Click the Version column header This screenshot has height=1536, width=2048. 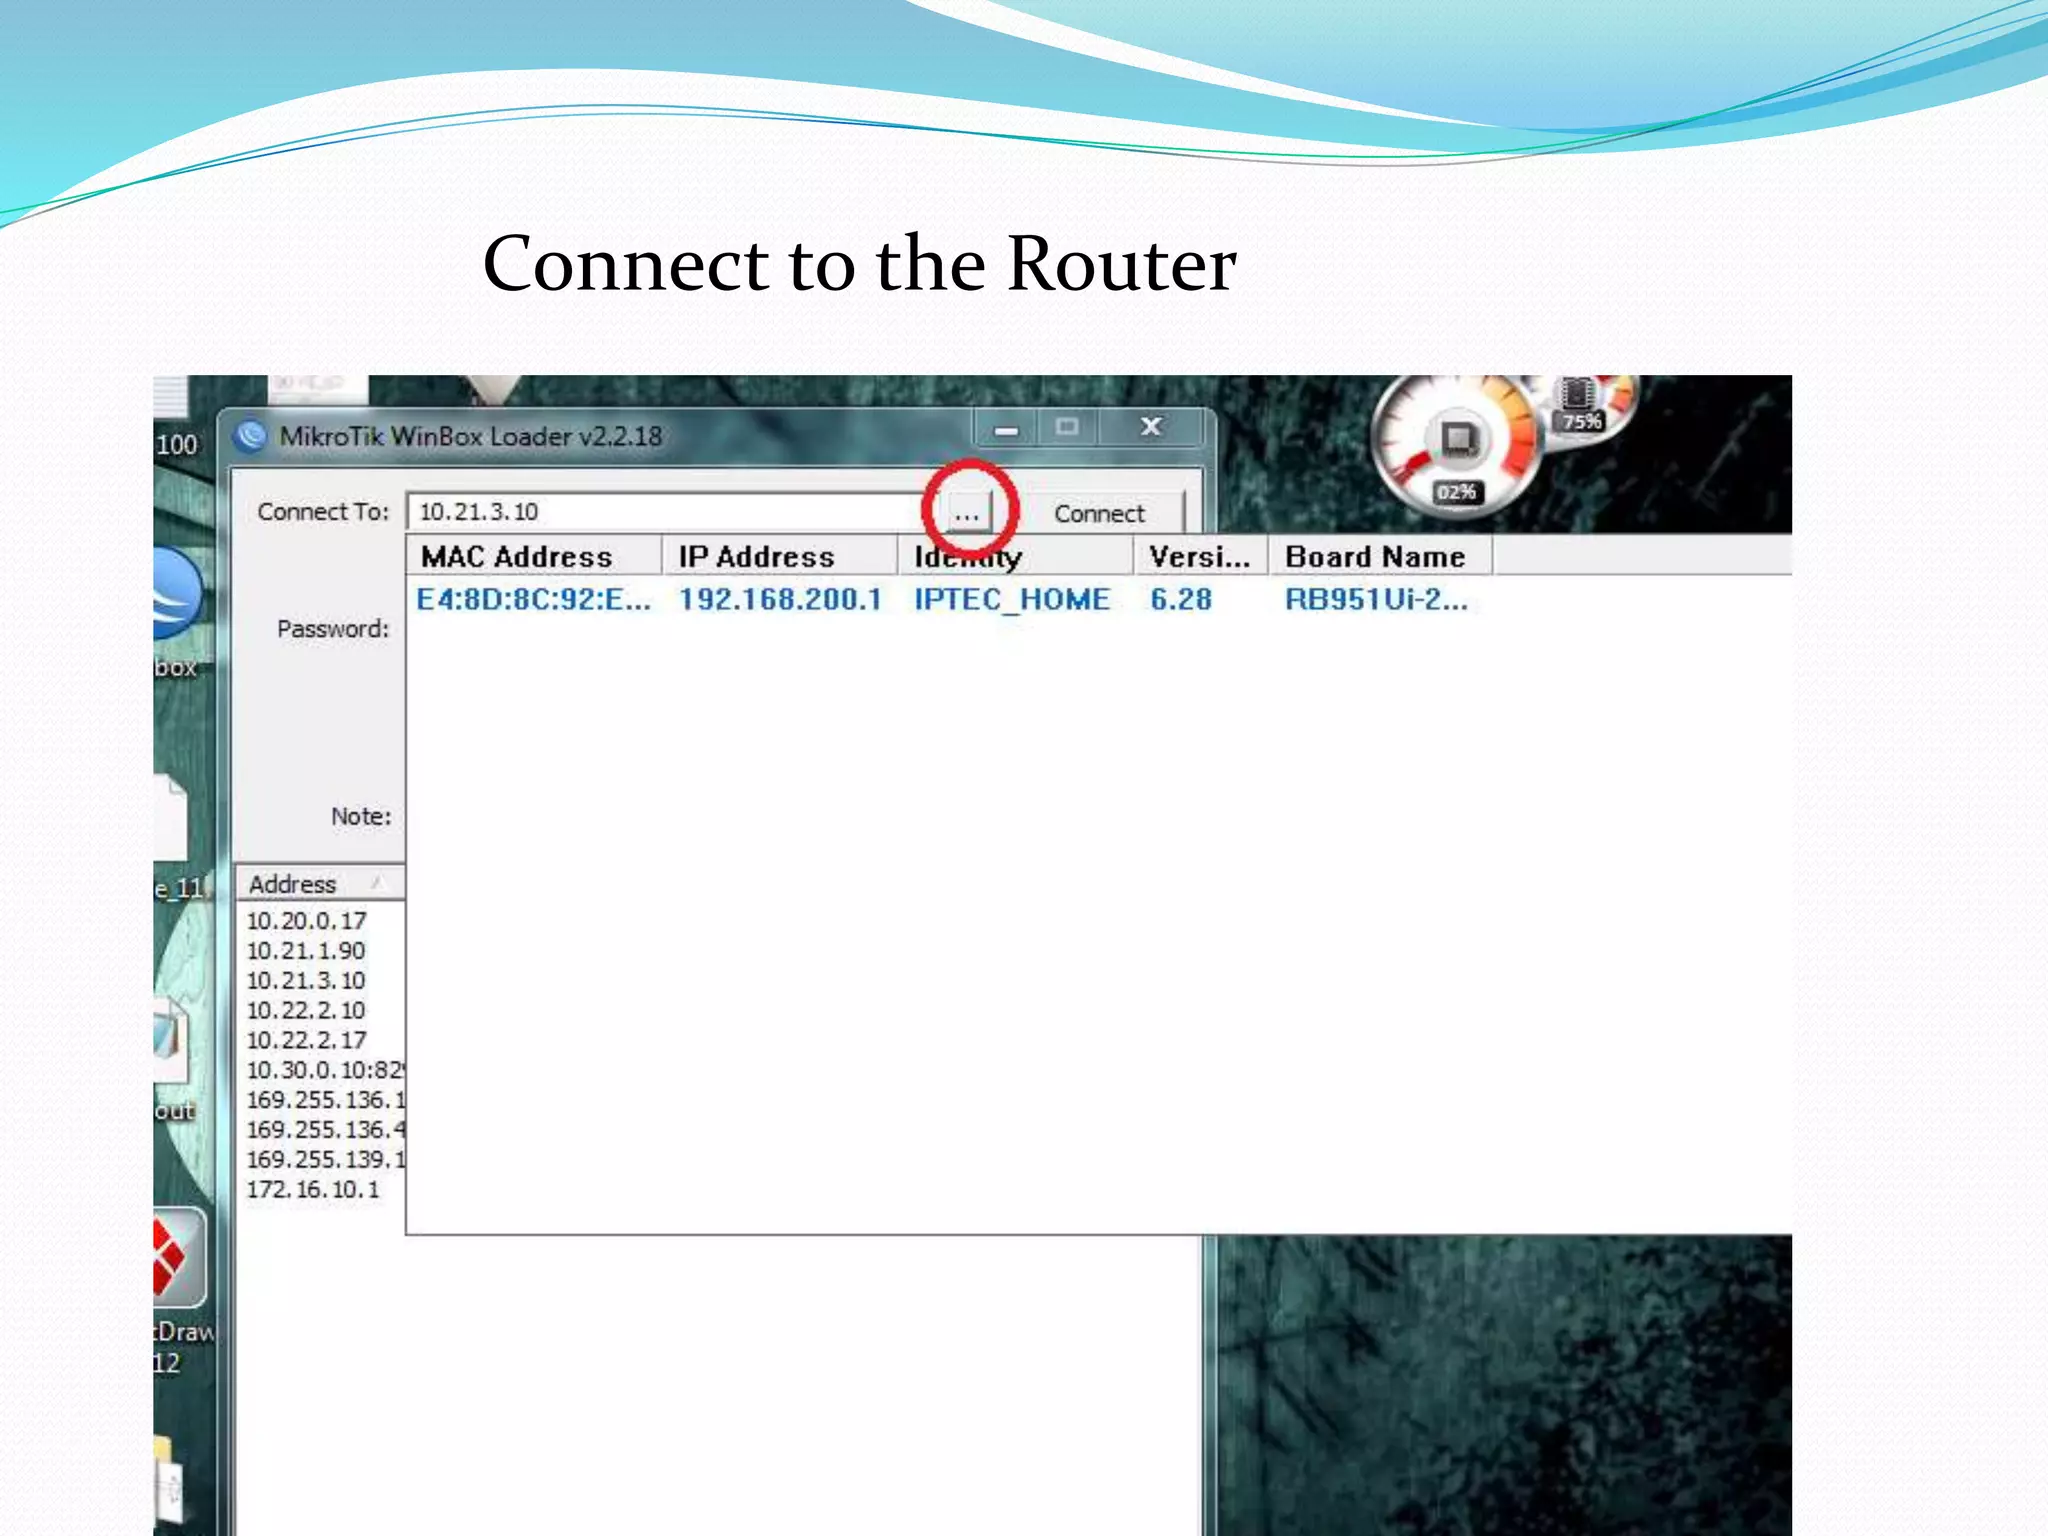[1200, 556]
